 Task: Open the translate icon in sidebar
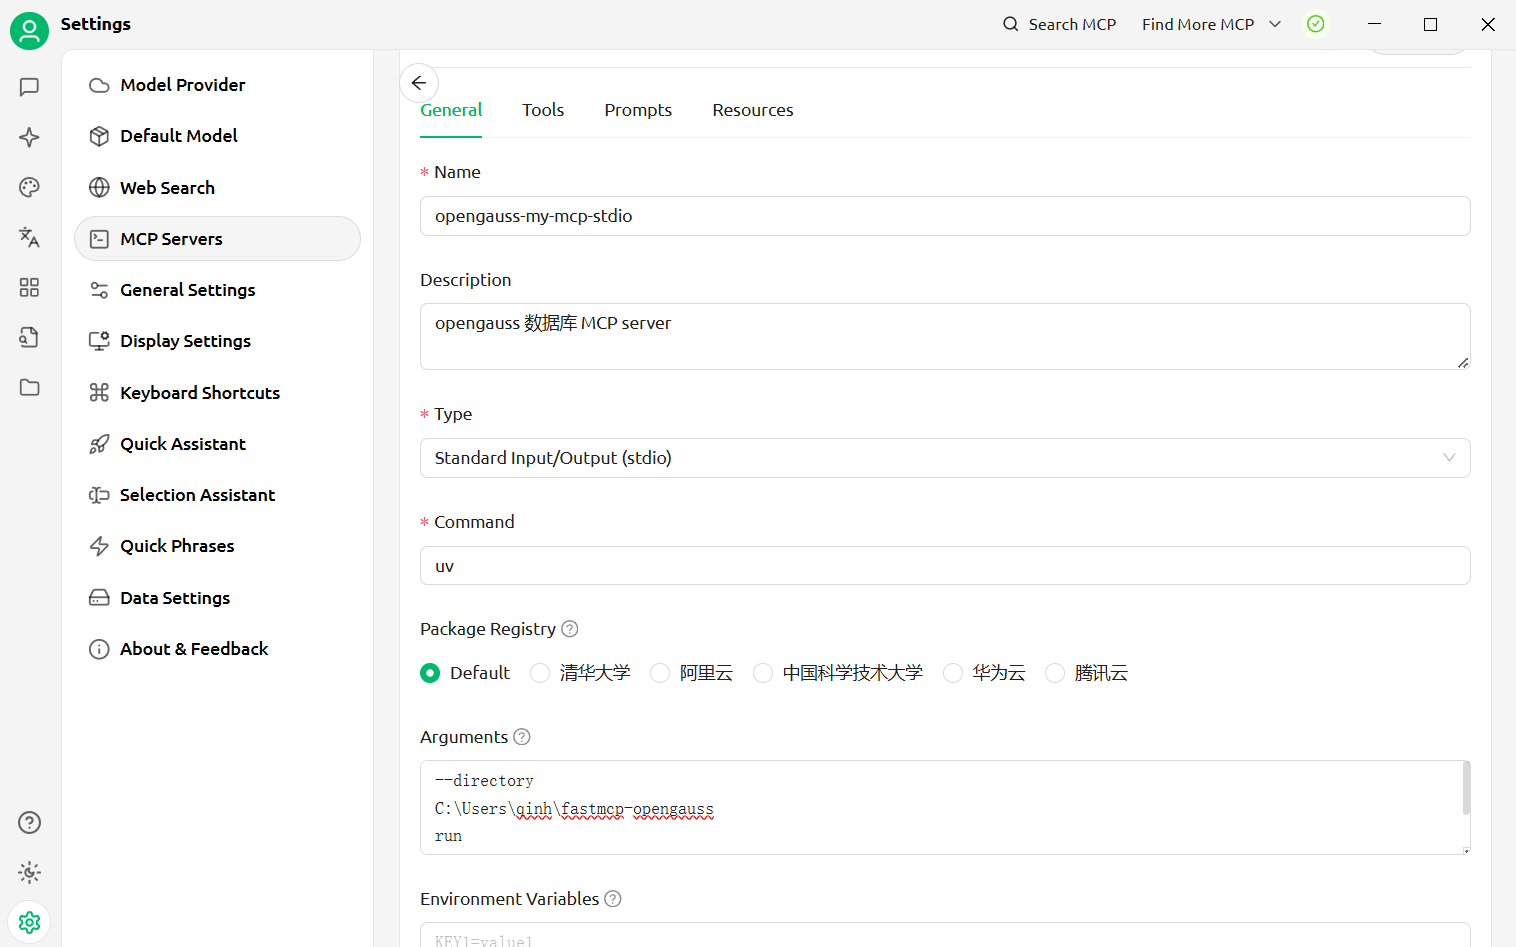coord(29,237)
